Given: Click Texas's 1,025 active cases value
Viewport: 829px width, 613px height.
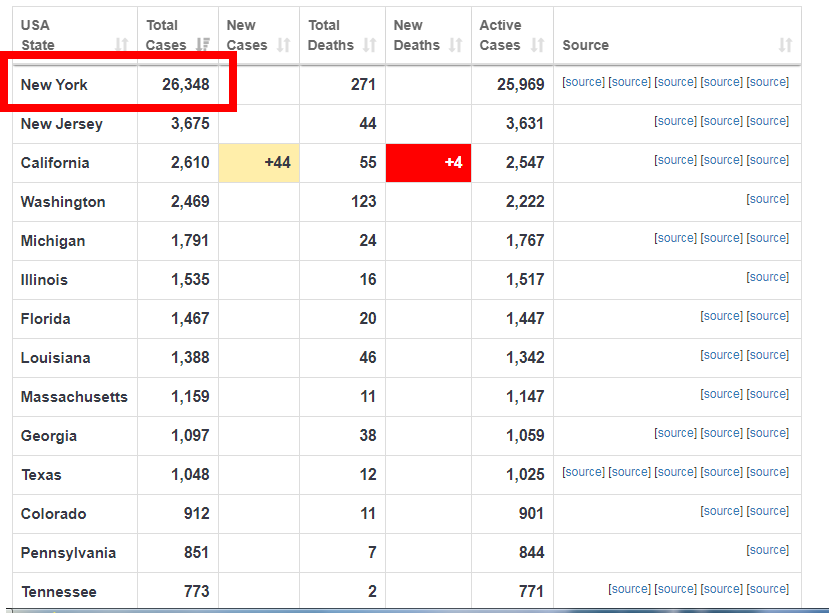Looking at the screenshot, I should 525,475.
